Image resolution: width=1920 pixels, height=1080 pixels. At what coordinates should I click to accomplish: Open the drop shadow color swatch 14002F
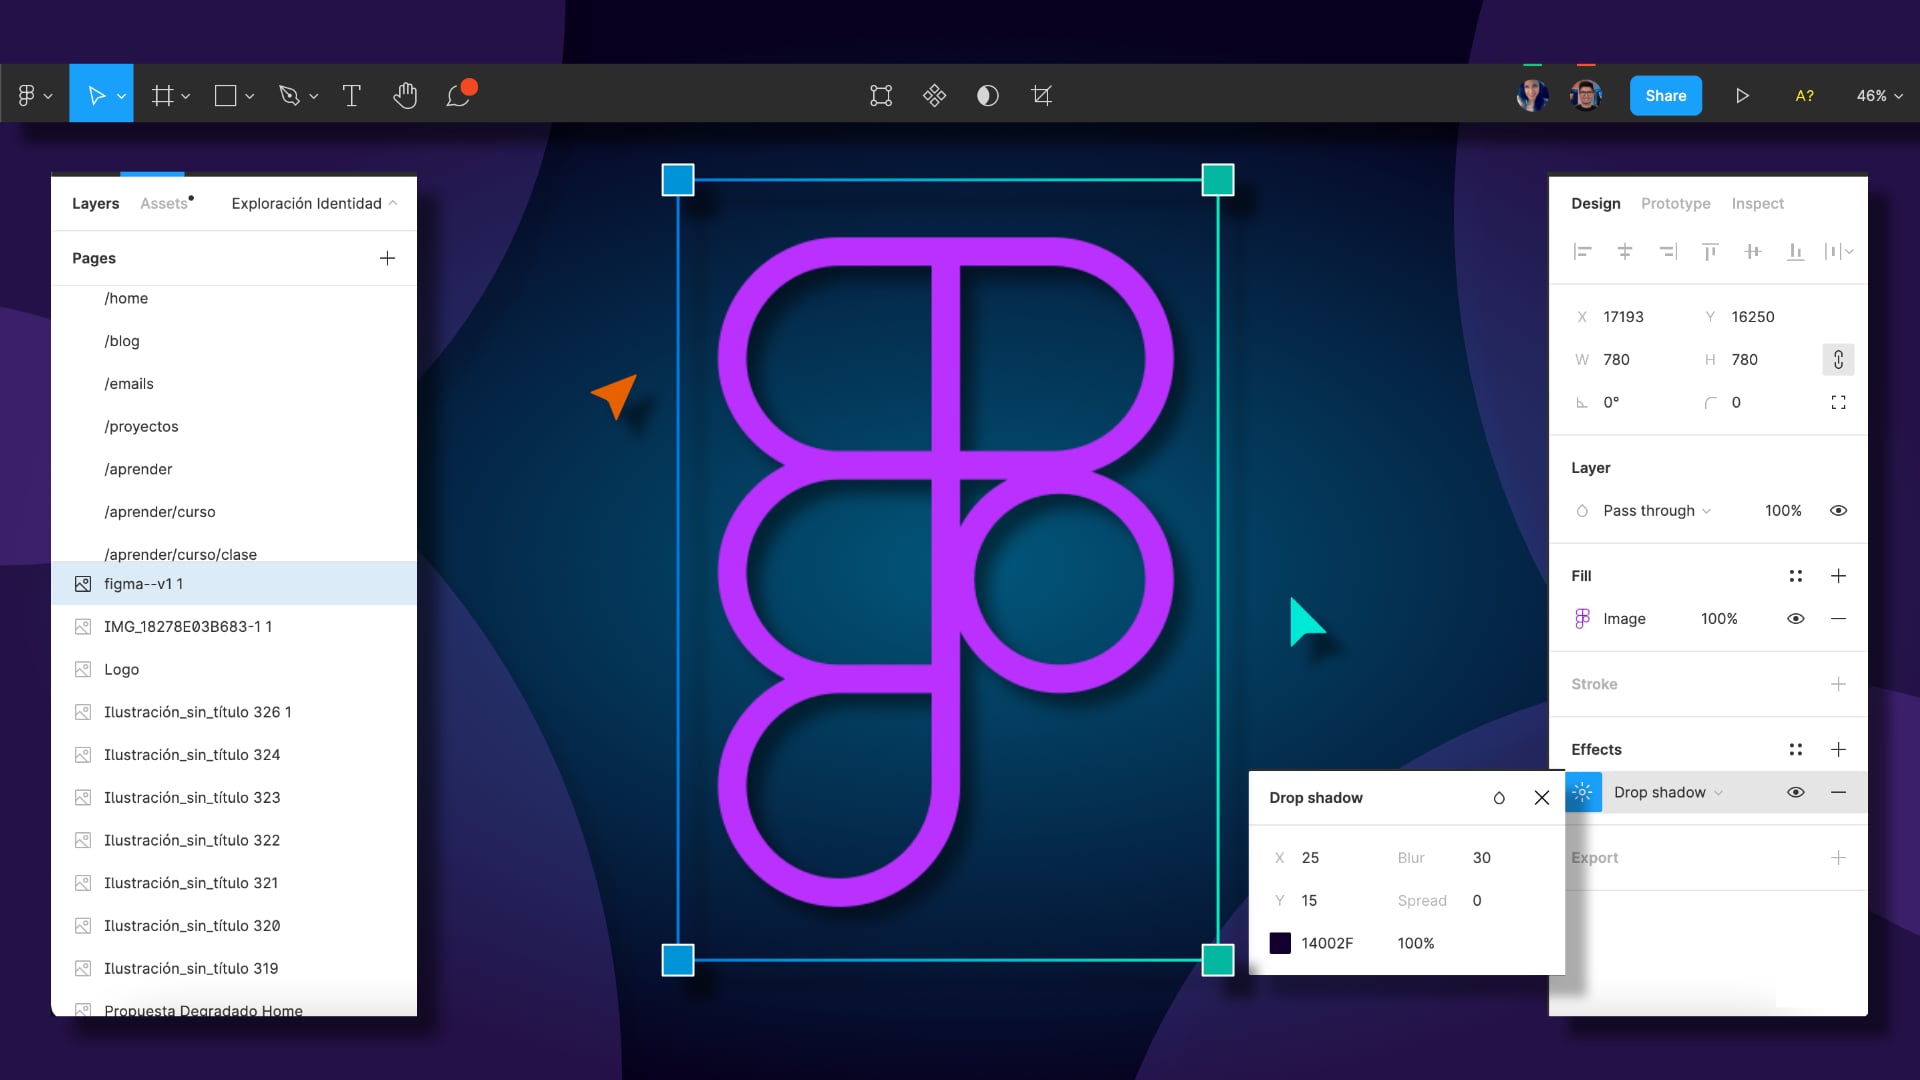click(1279, 942)
